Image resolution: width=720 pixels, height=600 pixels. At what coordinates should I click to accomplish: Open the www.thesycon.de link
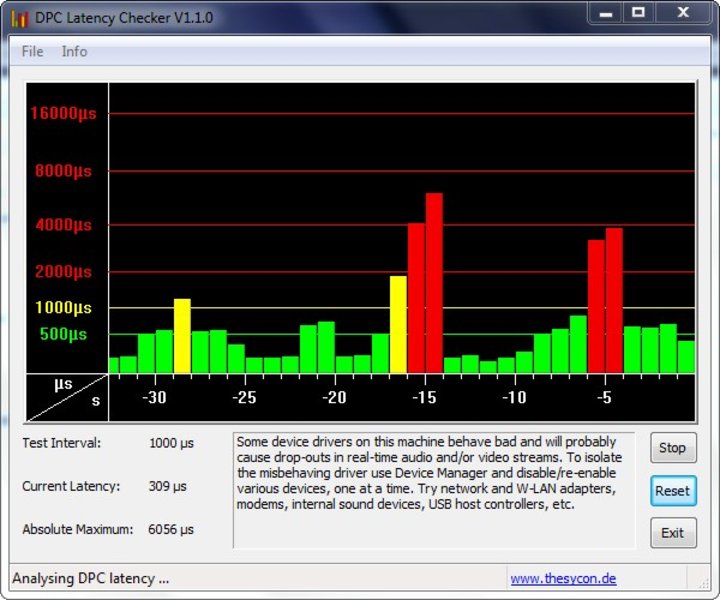point(563,578)
